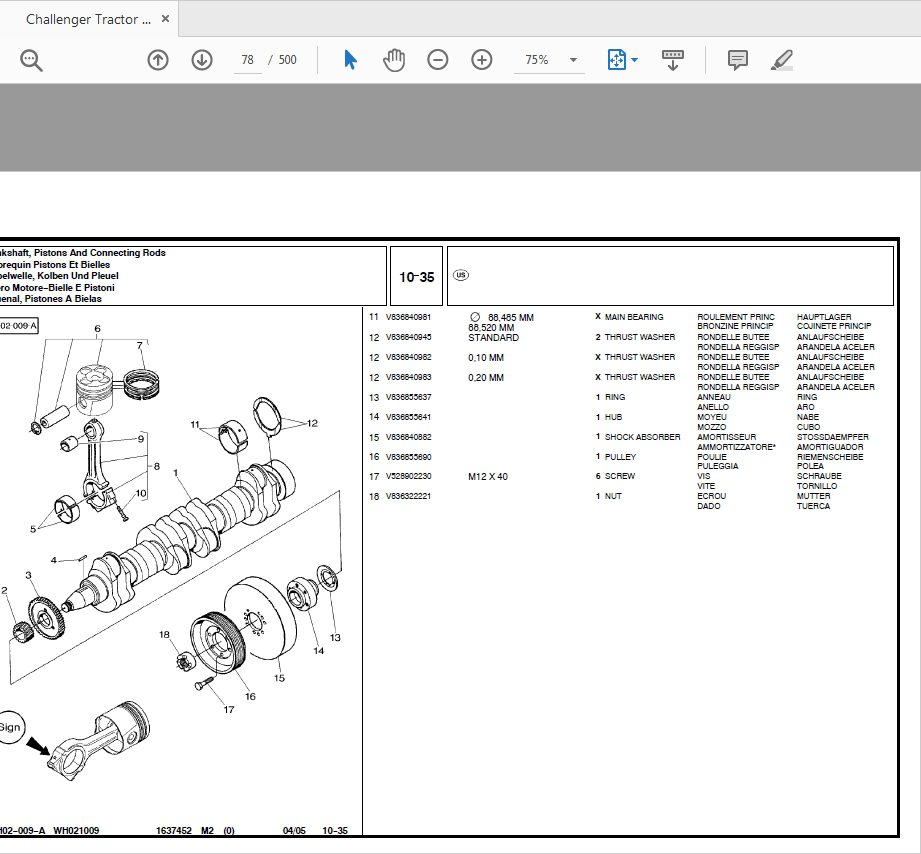
Task: Select the Highlight pen tool
Action: pyautogui.click(x=783, y=60)
